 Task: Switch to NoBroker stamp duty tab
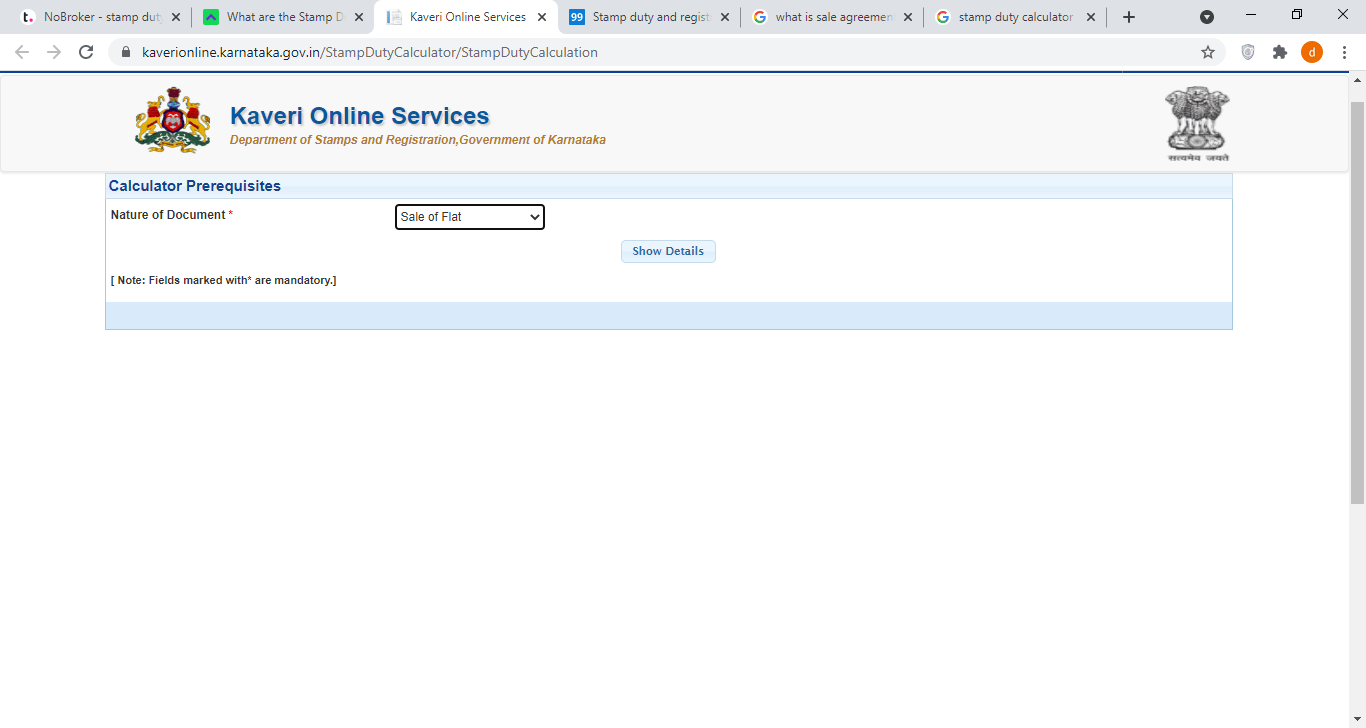point(95,17)
